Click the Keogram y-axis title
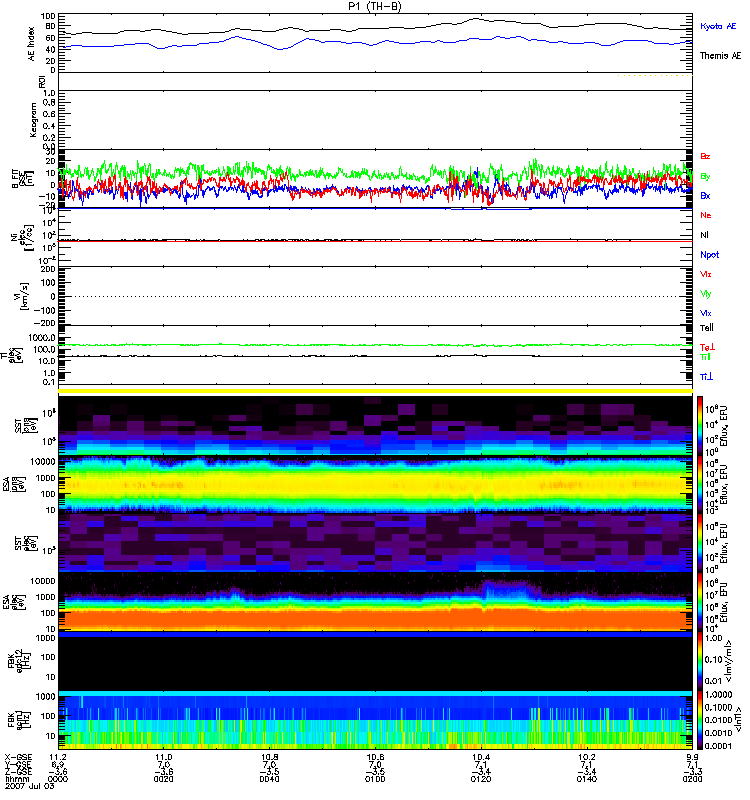This screenshot has height=800, width=750. click(33, 119)
